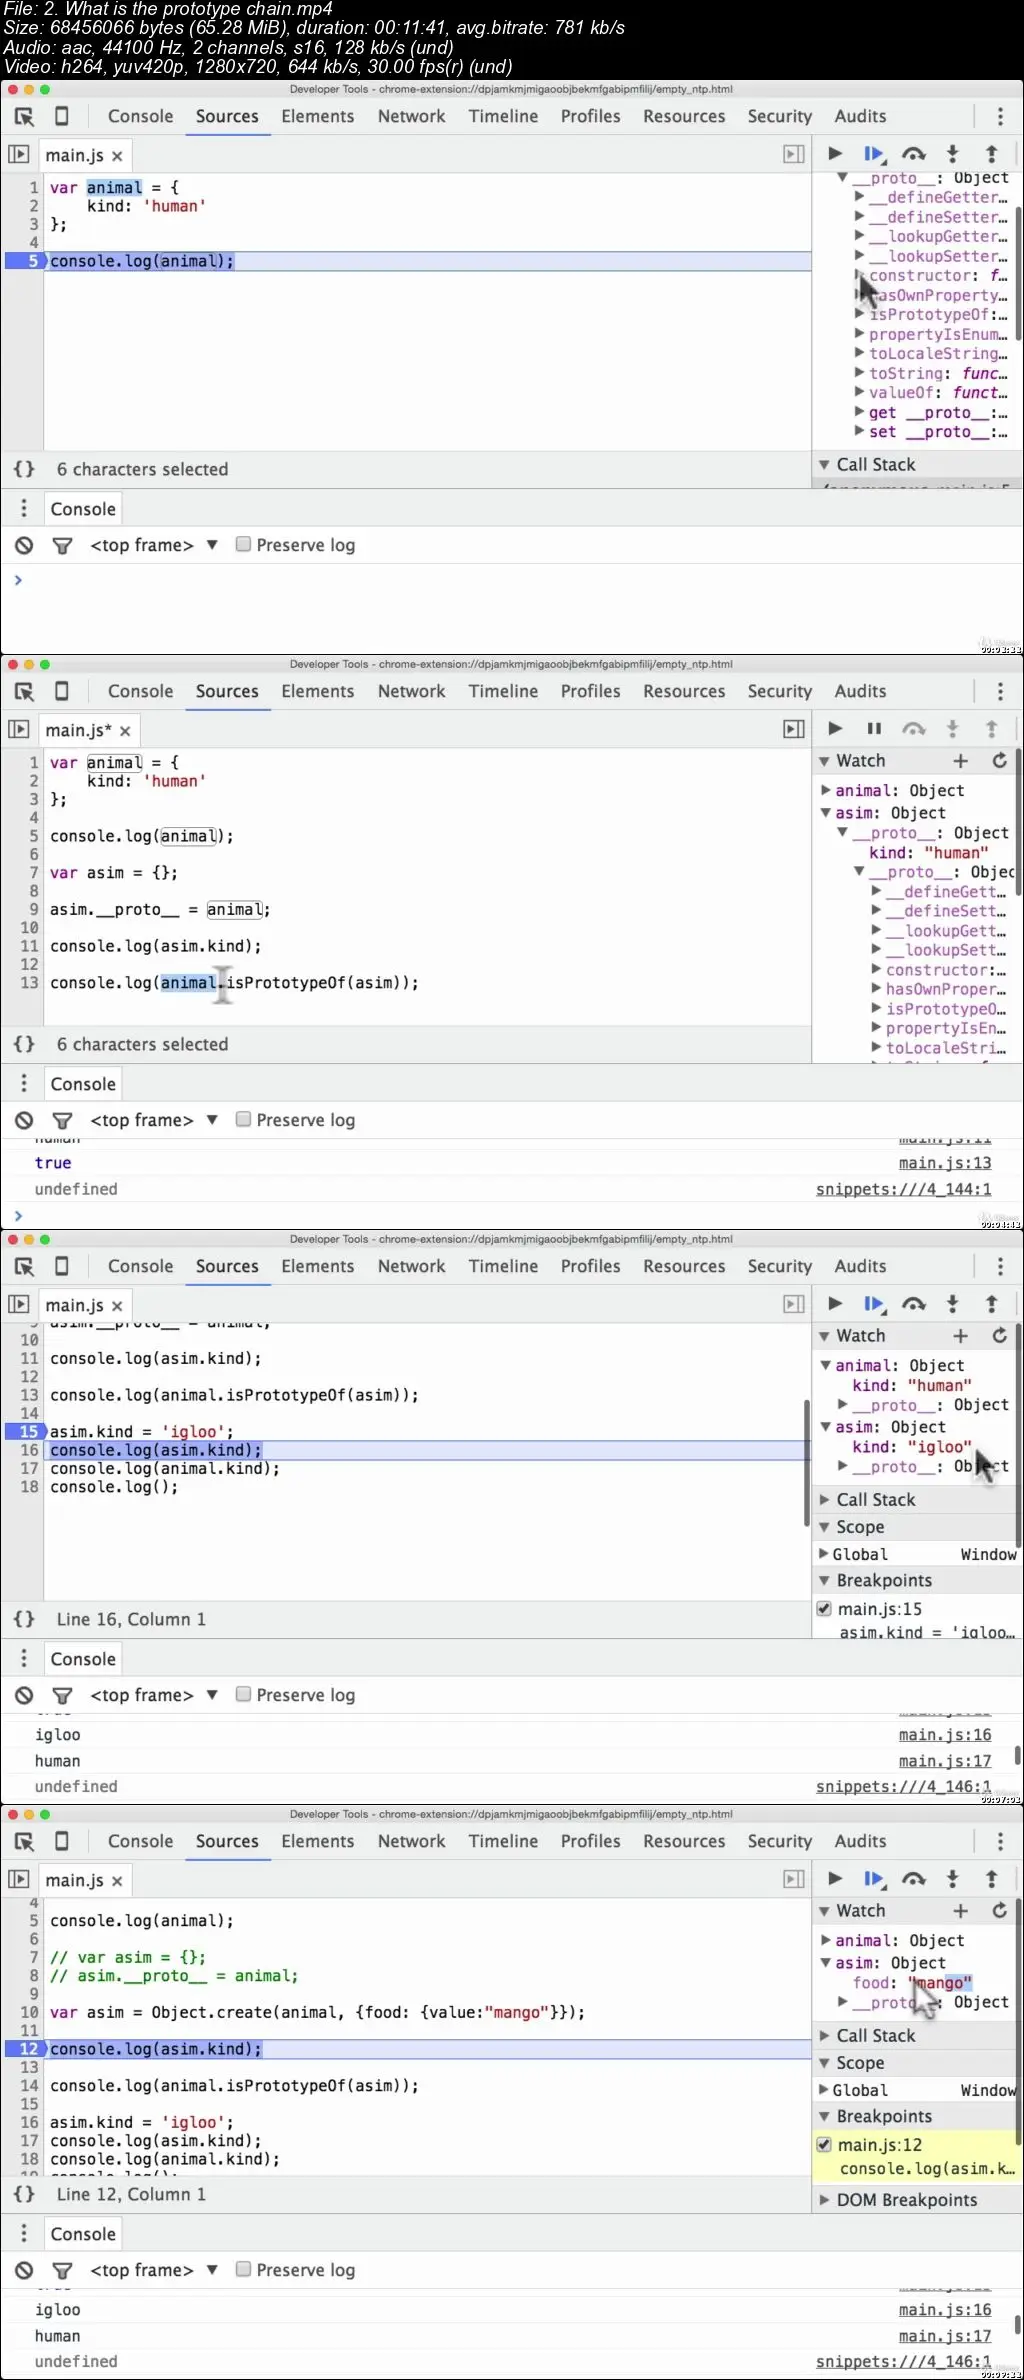The width and height of the screenshot is (1024, 2380).
Task: Open Network tab in main.js* frame
Action: [411, 691]
